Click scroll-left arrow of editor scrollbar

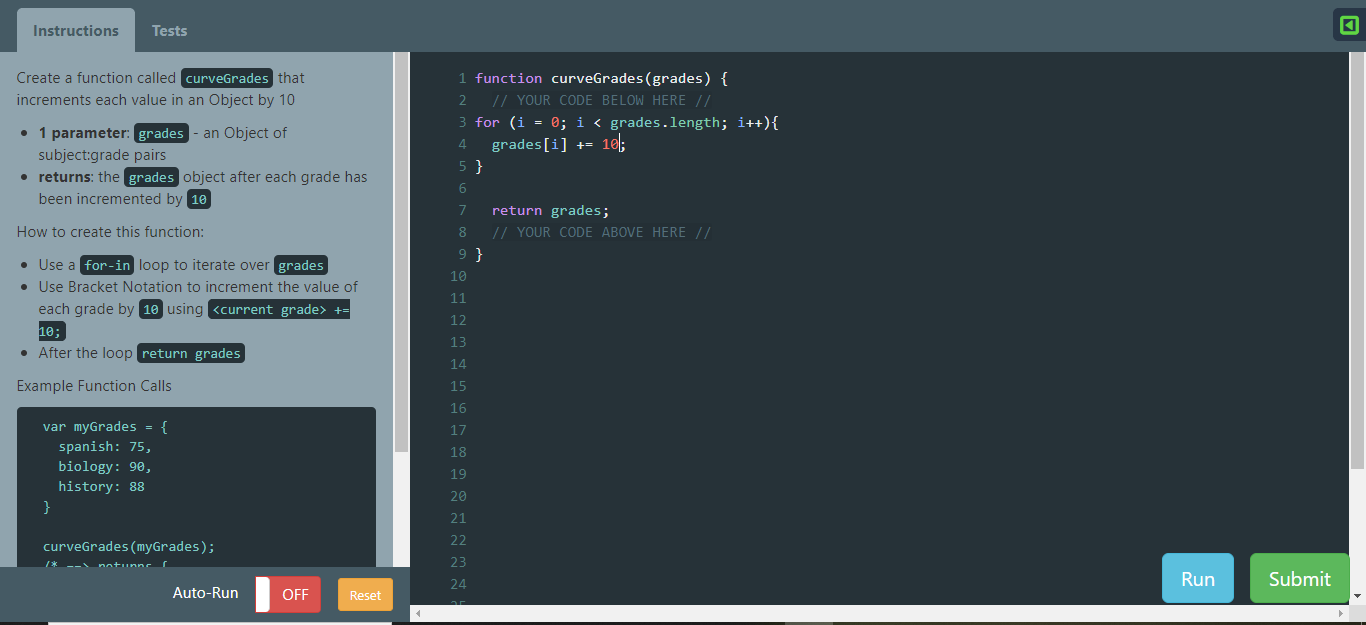coord(417,613)
